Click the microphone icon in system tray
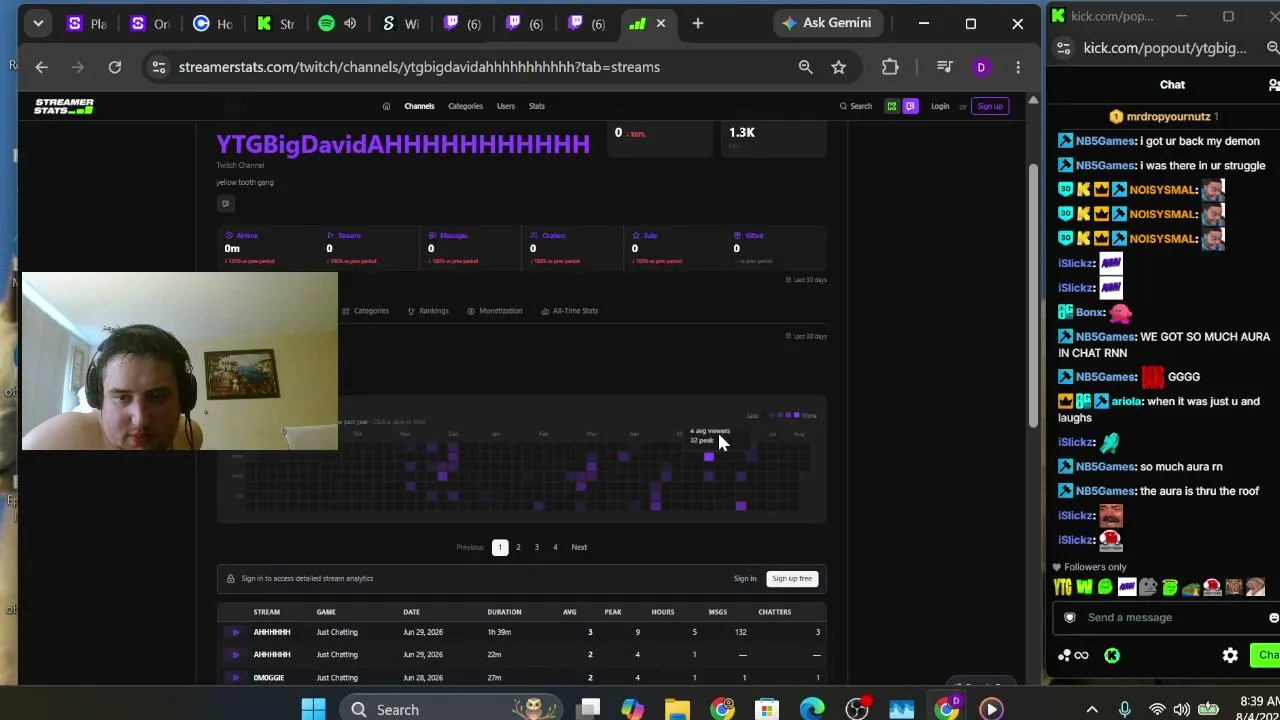Image resolution: width=1280 pixels, height=720 pixels. (x=1125, y=709)
